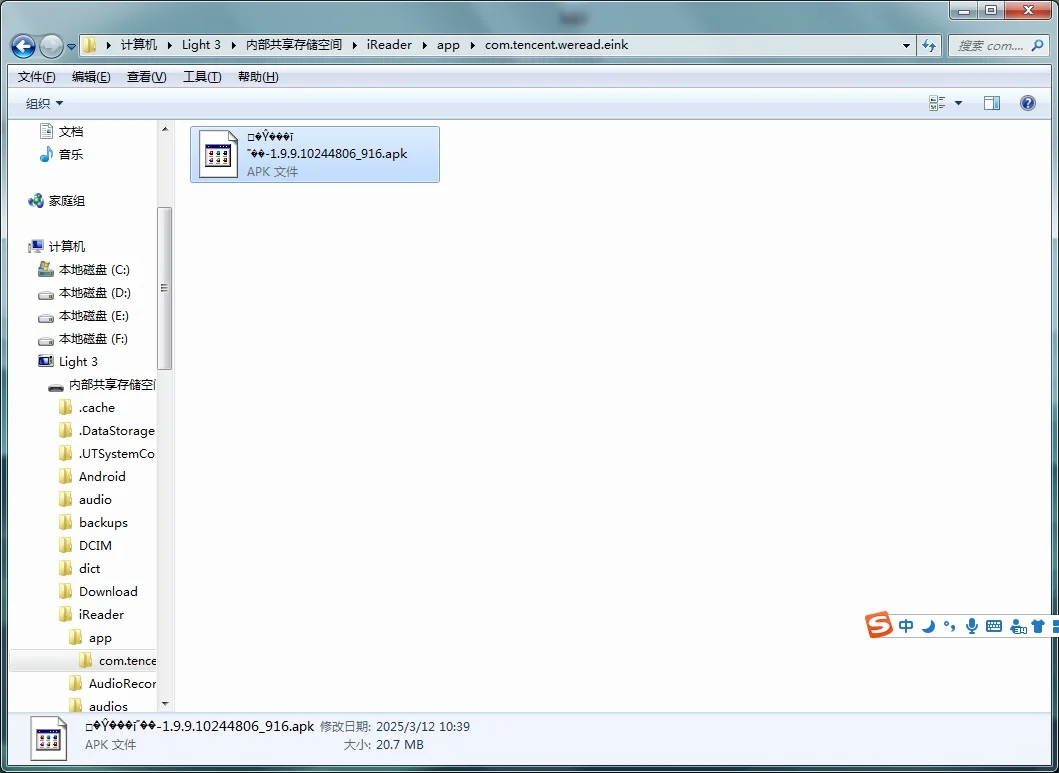This screenshot has width=1059, height=773.
Task: Select 内部共享存储空间 in the tree
Action: point(102,385)
